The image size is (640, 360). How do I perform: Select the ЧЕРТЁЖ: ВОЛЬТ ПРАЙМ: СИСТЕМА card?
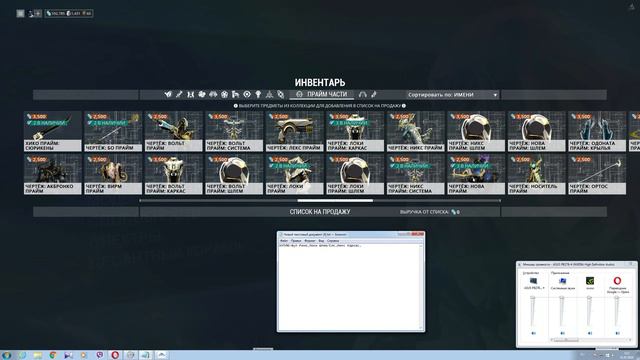click(234, 131)
